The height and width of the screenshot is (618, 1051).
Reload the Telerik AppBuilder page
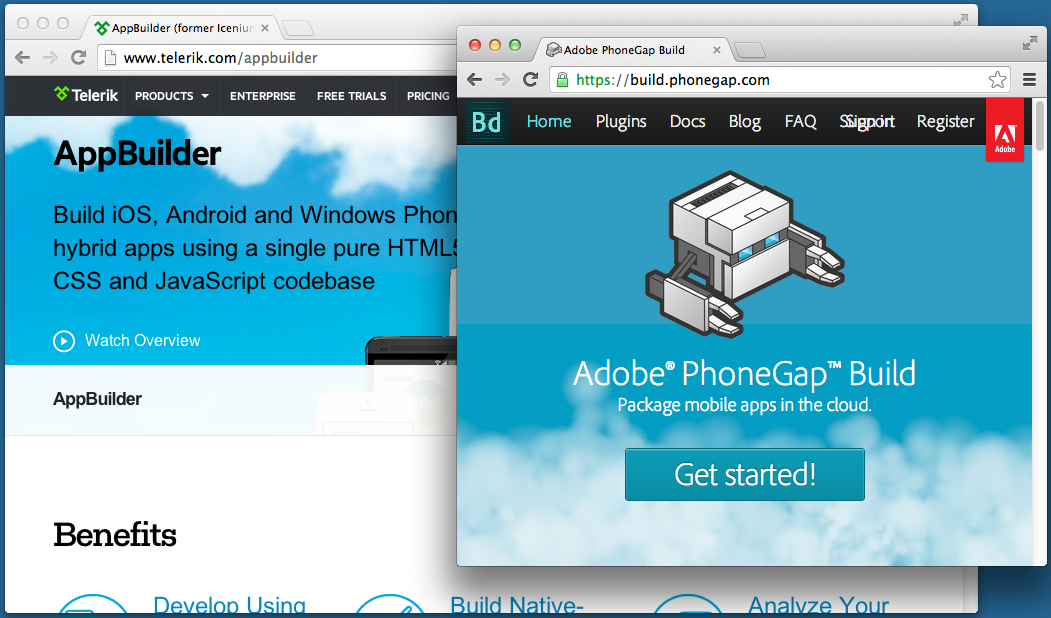pyautogui.click(x=78, y=58)
